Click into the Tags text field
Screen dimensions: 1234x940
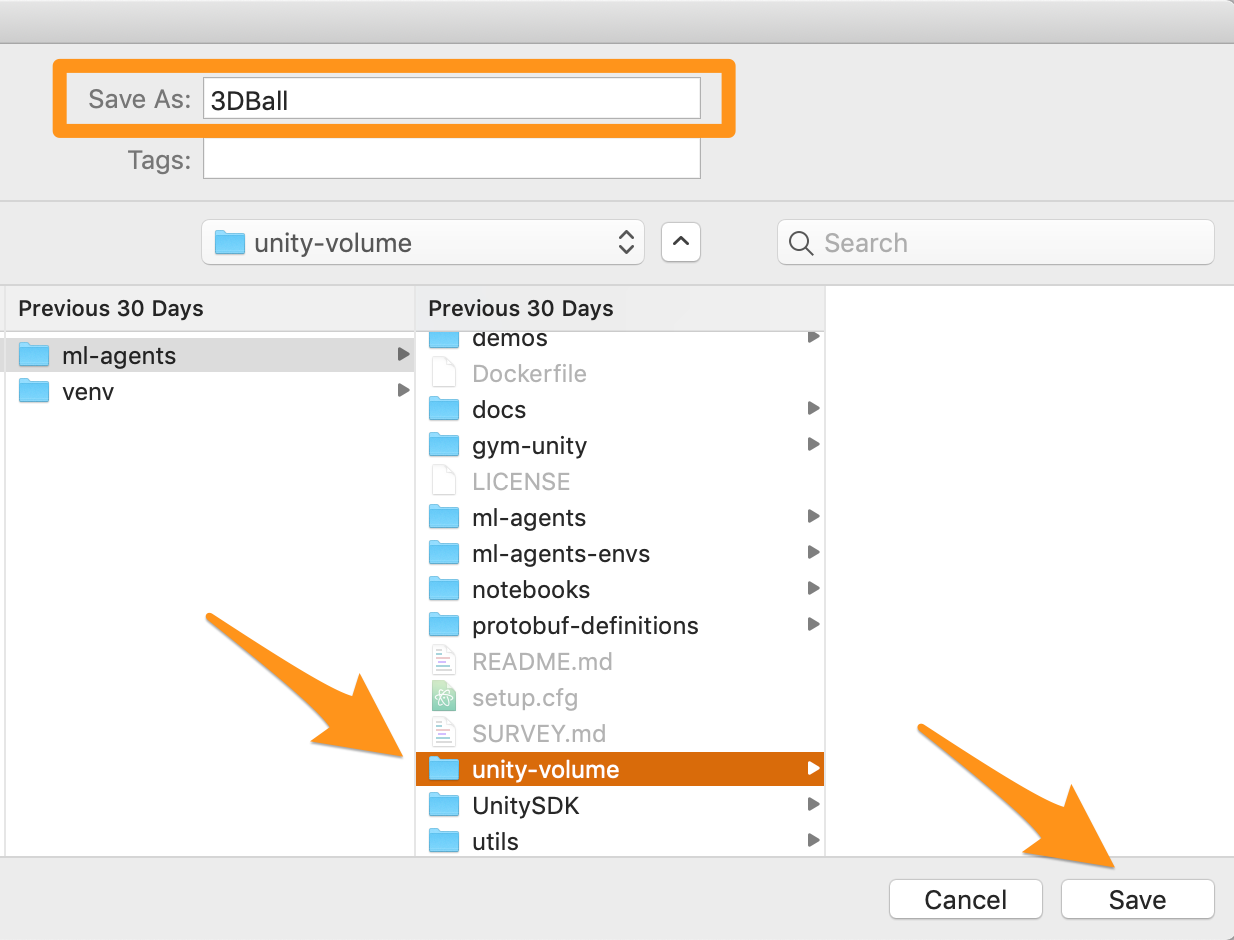click(x=451, y=159)
